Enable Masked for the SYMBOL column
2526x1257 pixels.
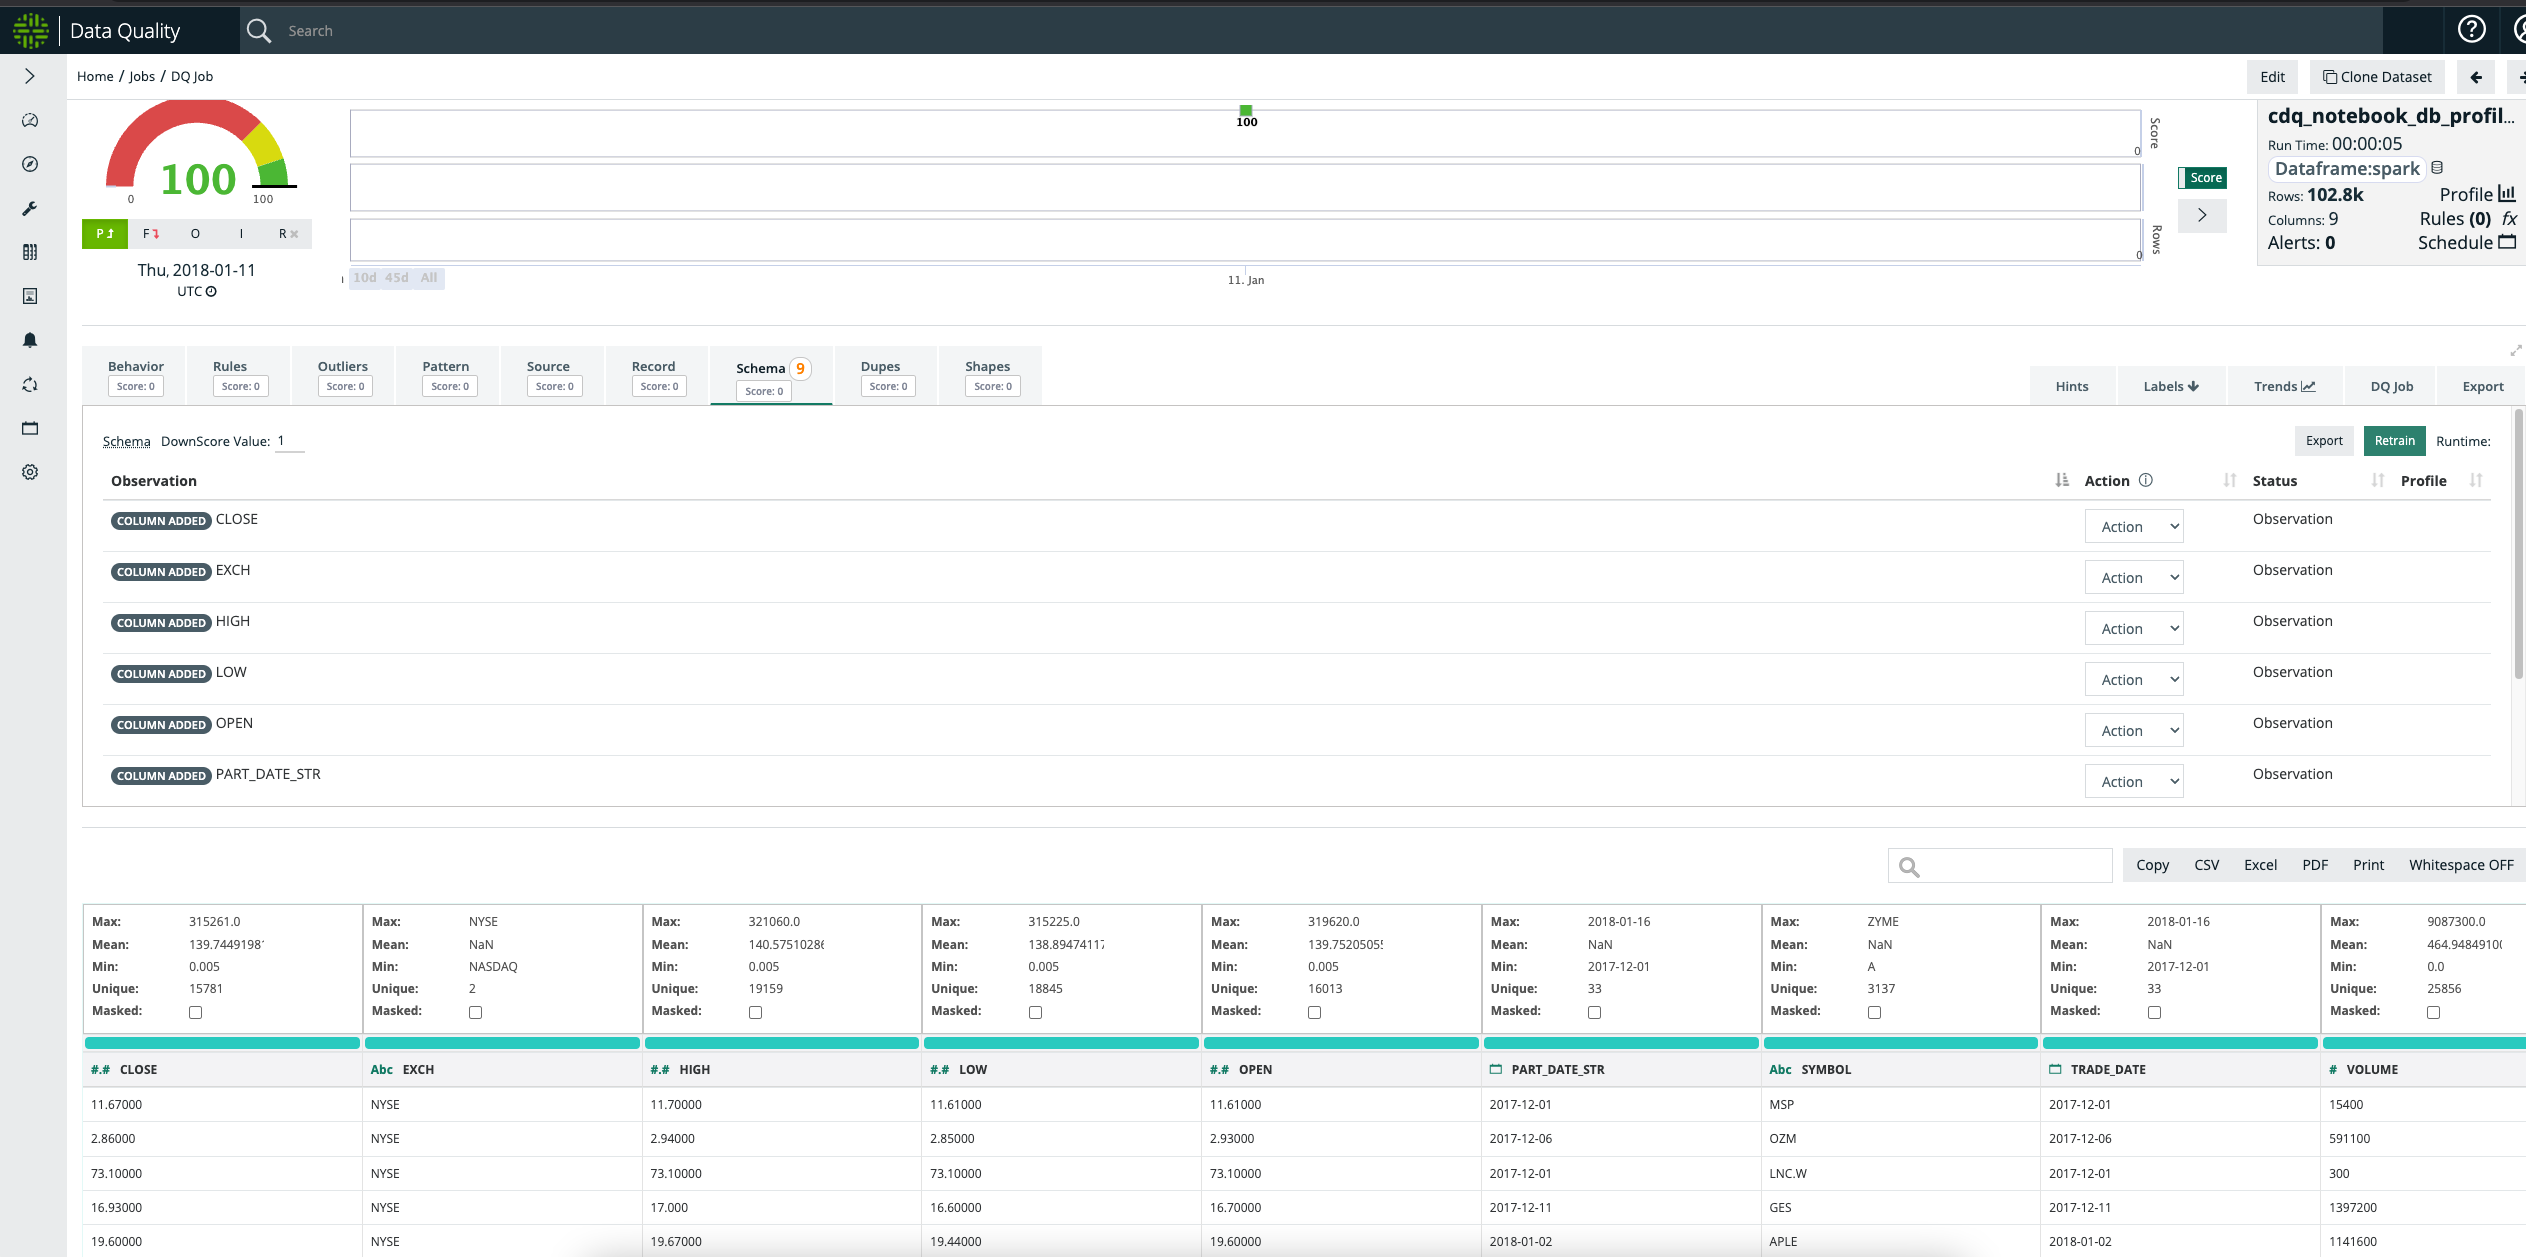coord(1874,1012)
